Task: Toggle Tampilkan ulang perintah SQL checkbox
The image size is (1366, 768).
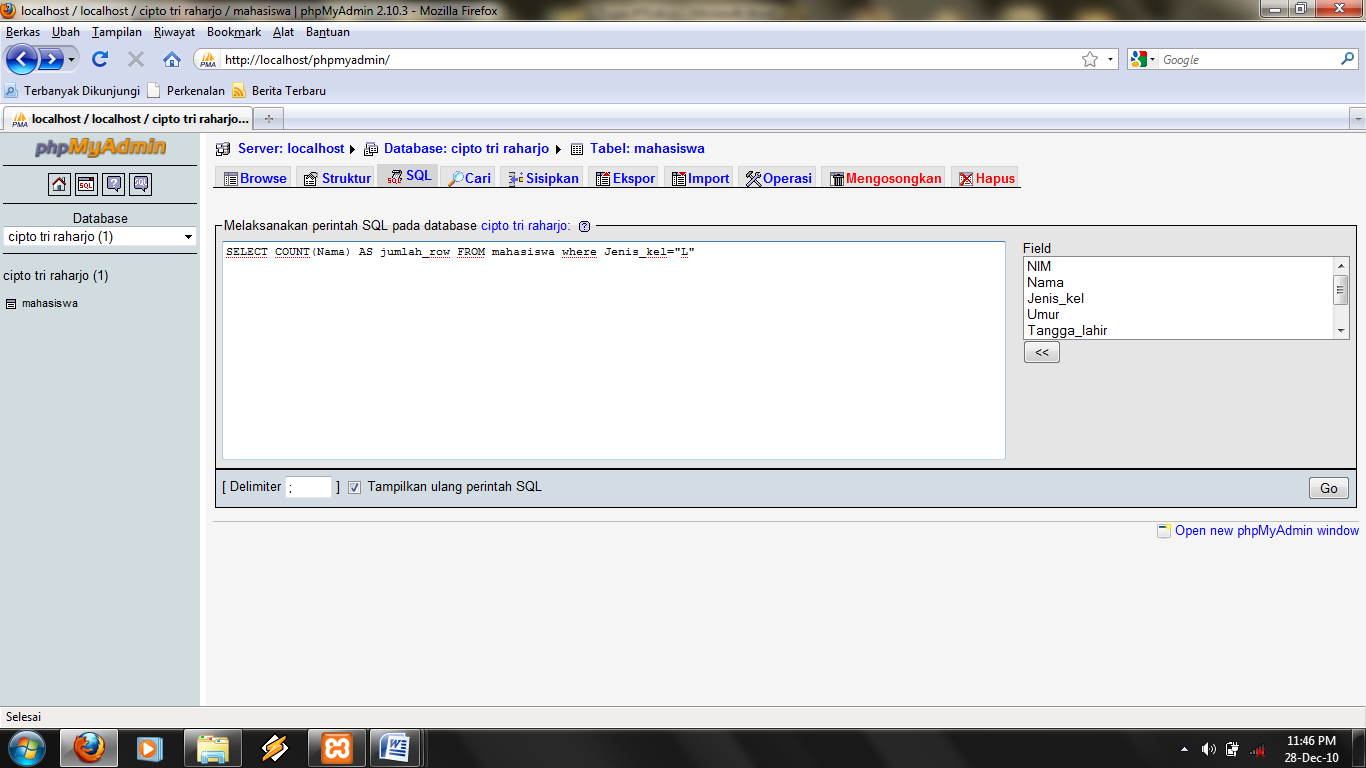Action: click(x=354, y=487)
